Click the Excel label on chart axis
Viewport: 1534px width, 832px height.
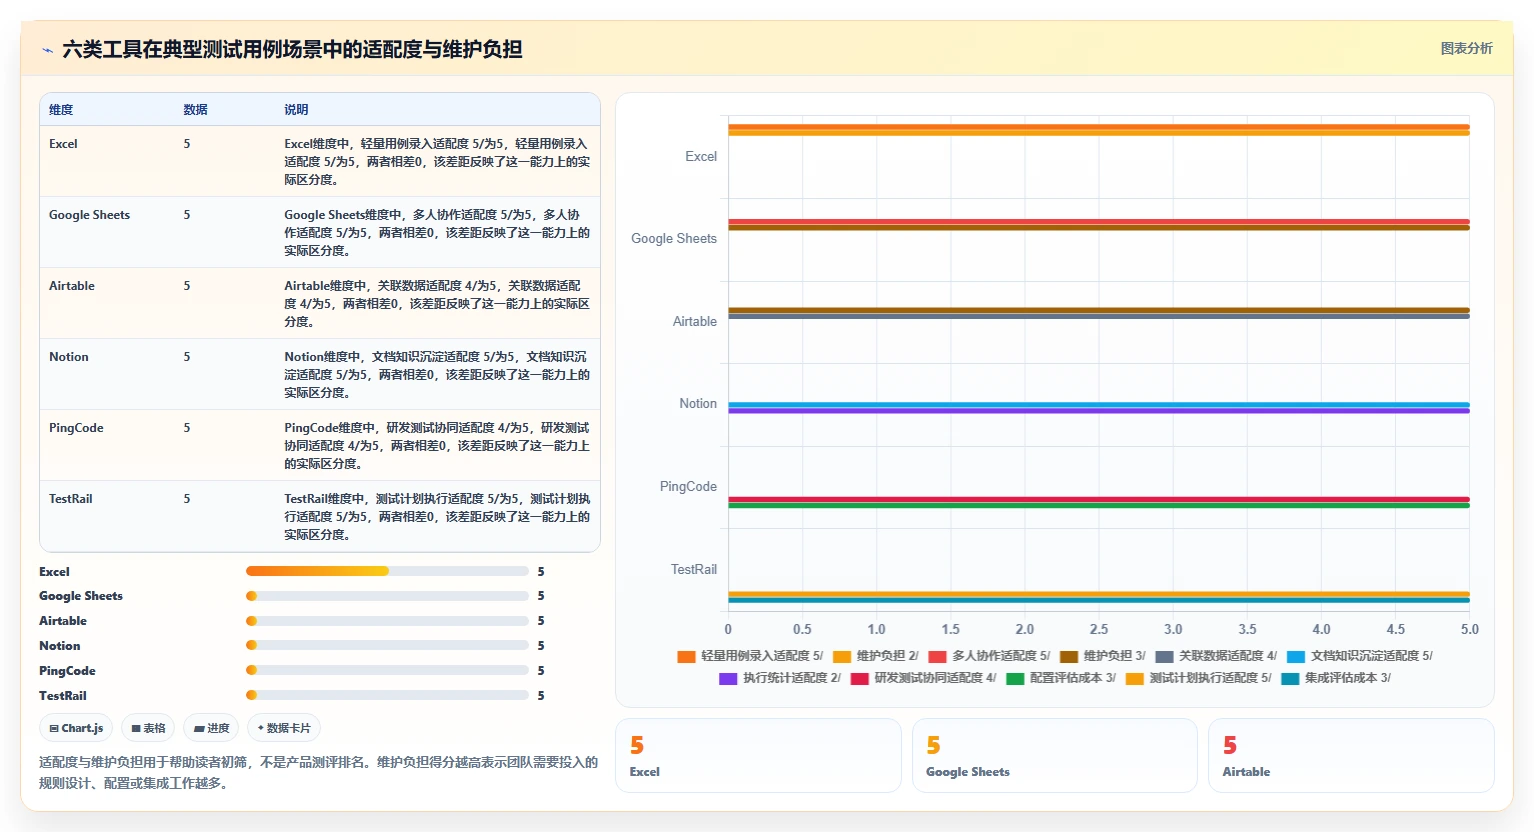tap(701, 157)
